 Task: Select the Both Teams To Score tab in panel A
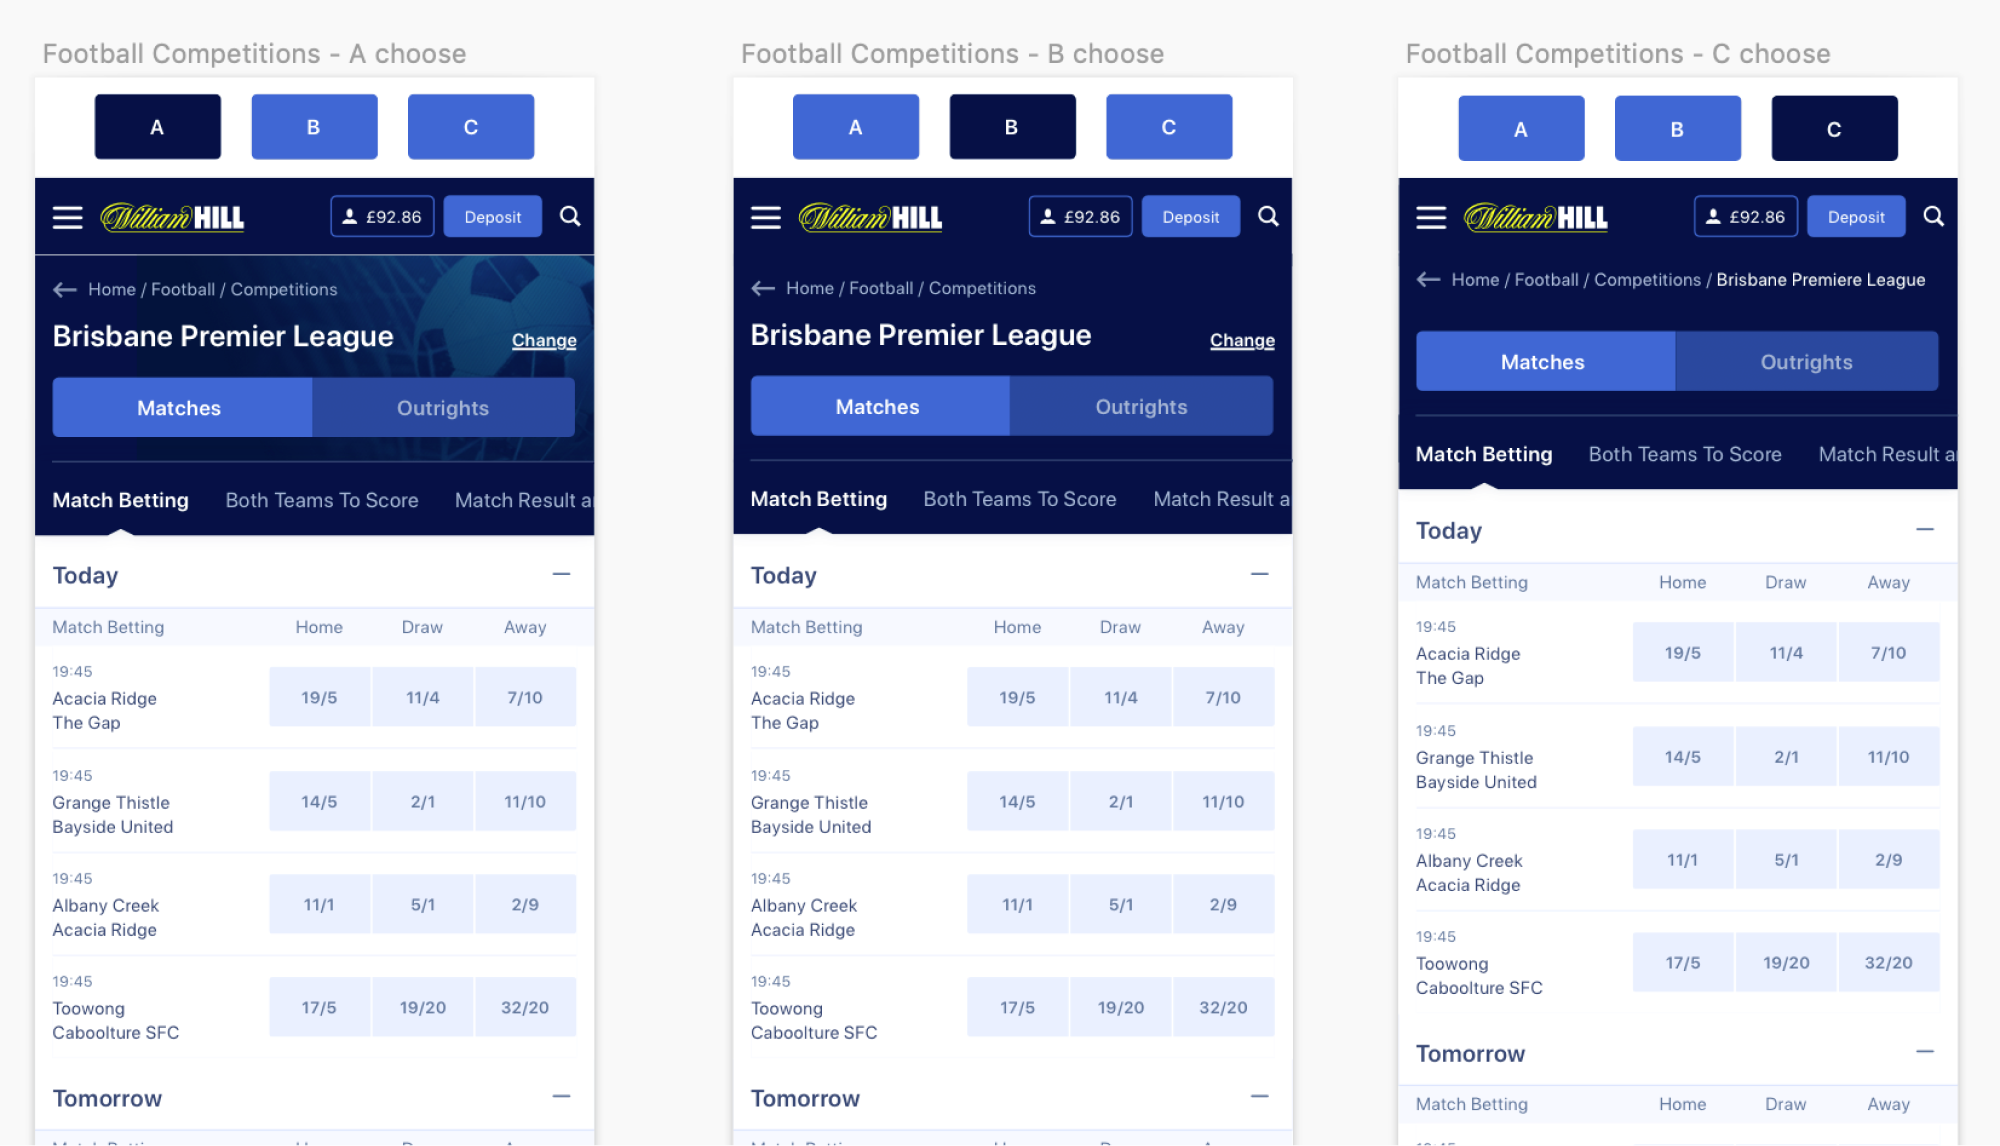coord(321,499)
